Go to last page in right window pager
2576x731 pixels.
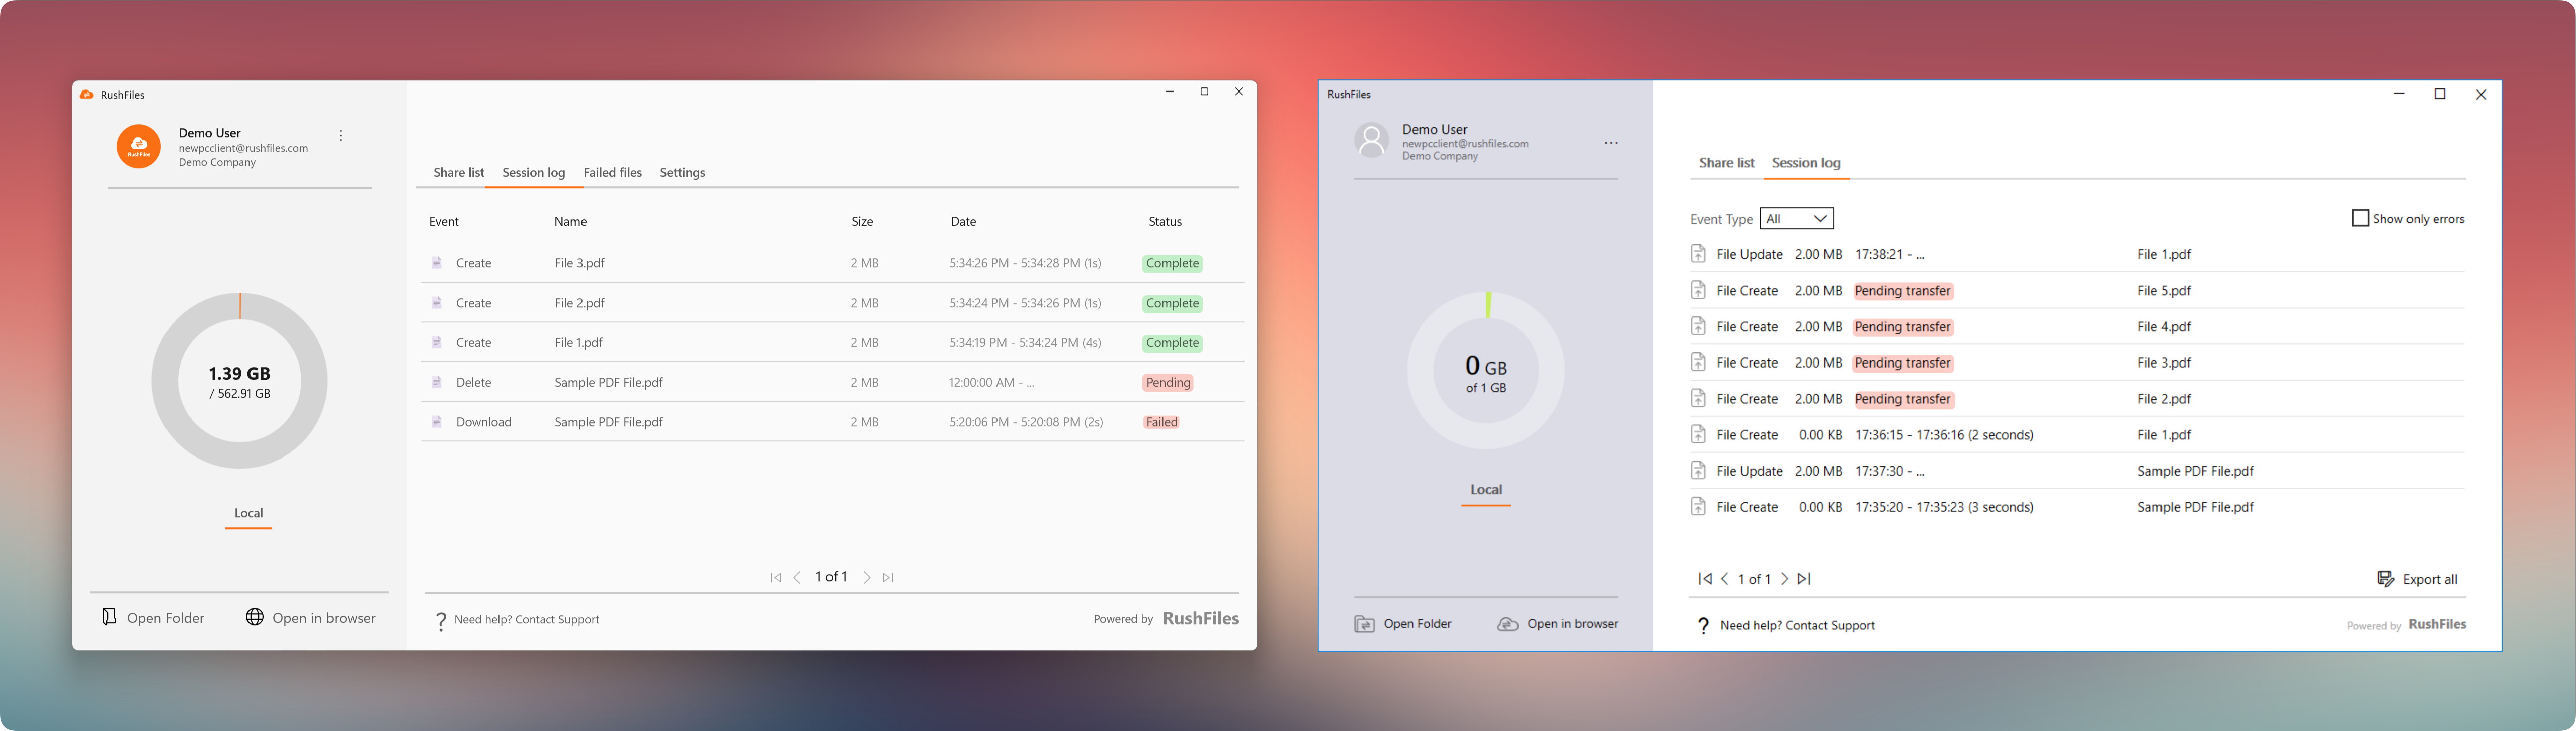click(x=1804, y=579)
